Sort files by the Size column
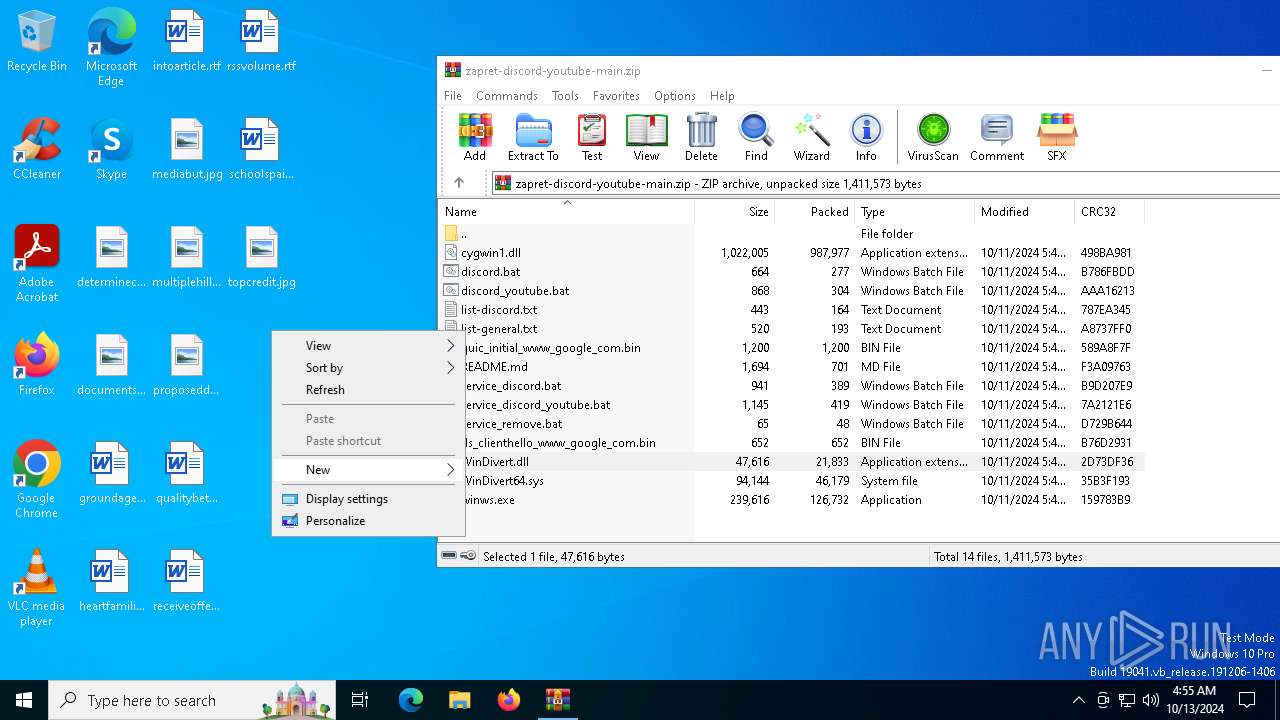The height and width of the screenshot is (720, 1280). 734,212
